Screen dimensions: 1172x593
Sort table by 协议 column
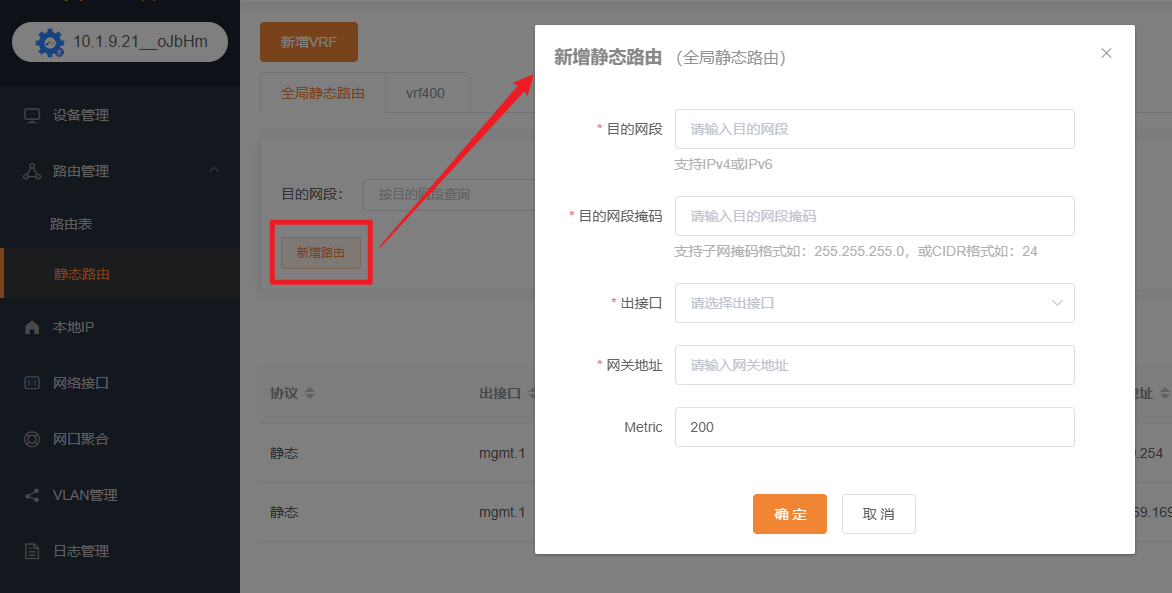[x=310, y=394]
